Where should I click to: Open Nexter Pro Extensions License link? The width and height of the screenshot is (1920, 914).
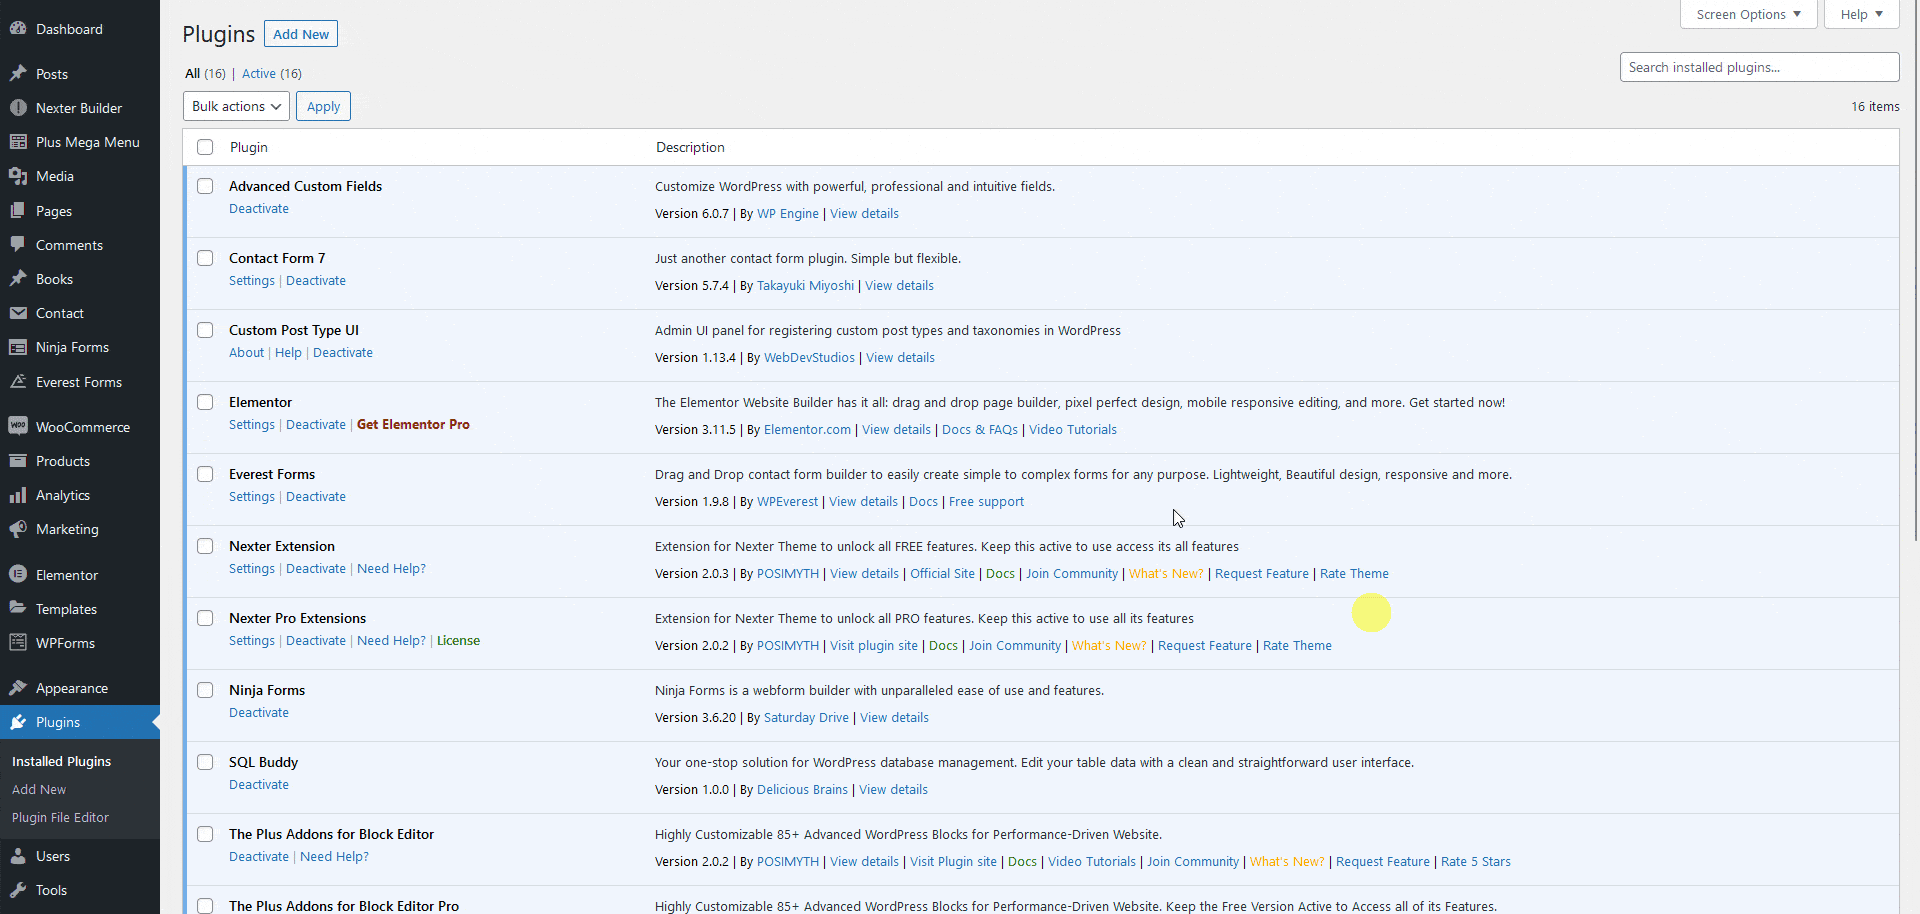[458, 640]
